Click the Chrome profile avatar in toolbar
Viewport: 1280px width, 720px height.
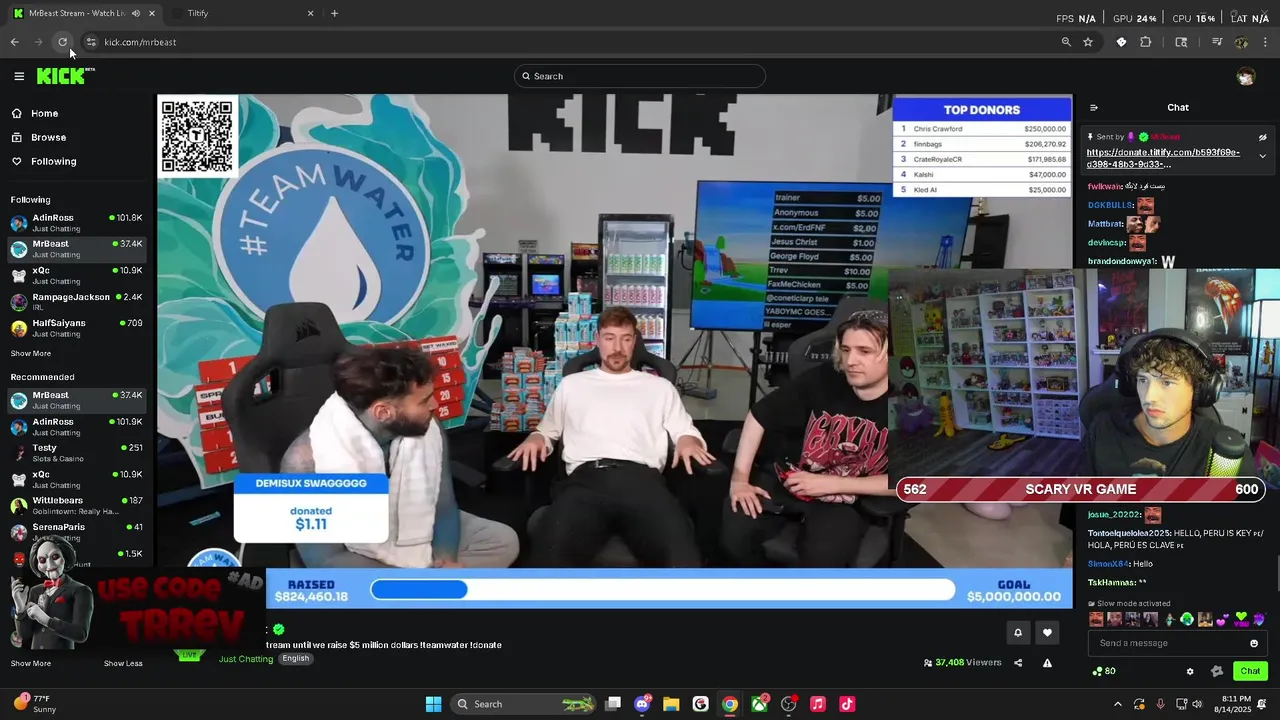tap(1241, 42)
